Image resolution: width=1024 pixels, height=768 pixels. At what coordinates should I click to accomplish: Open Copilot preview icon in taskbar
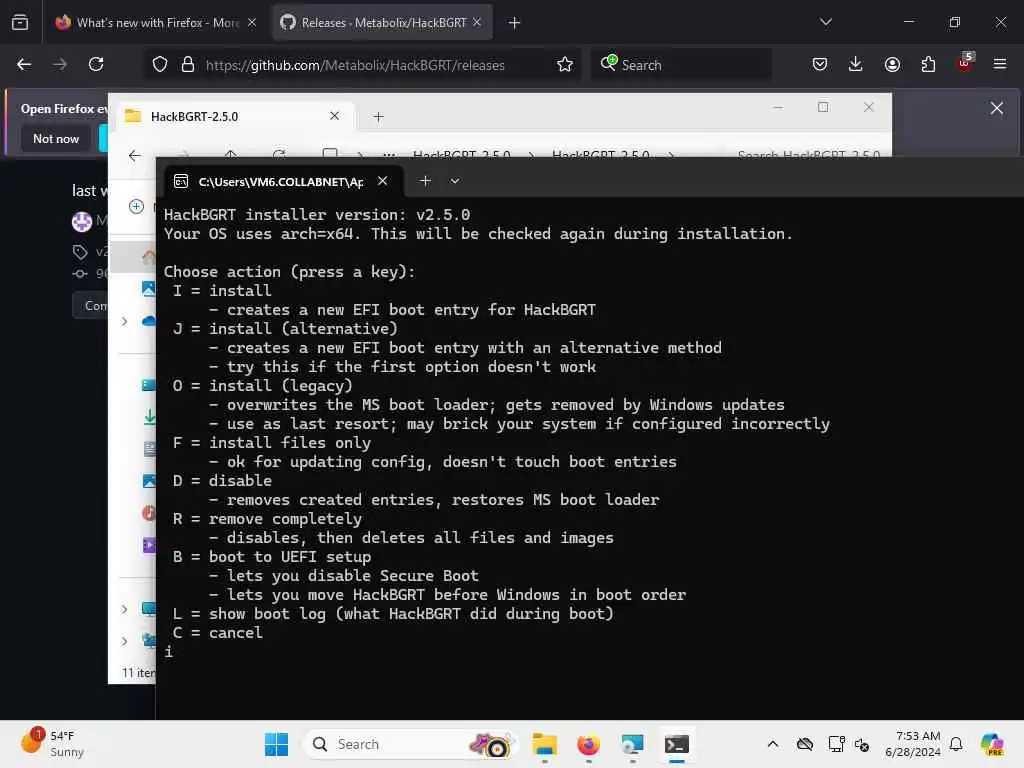[x=992, y=744]
